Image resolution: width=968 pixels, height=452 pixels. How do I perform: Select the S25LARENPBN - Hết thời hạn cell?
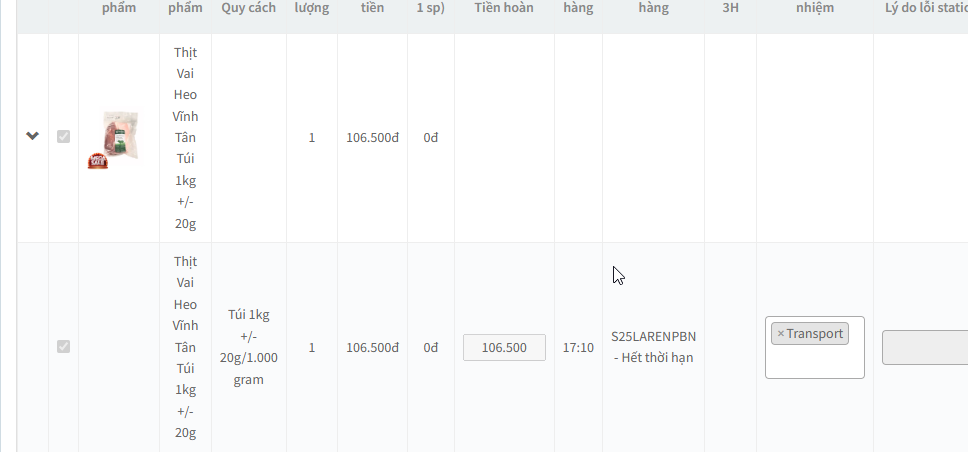pos(653,347)
